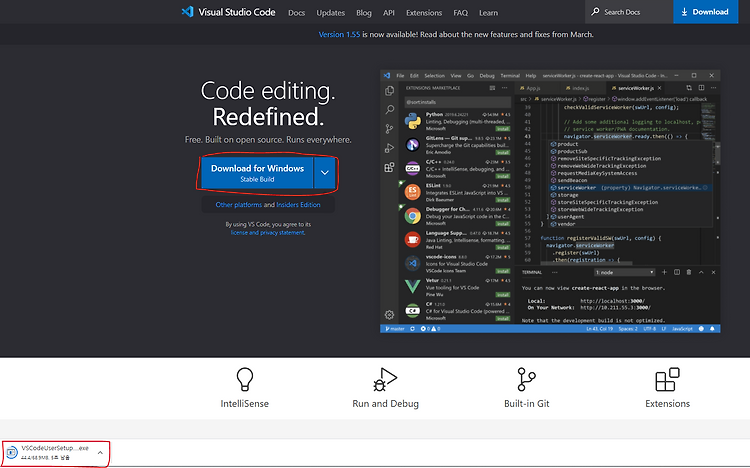Click the Built-in Git label
The height and width of the screenshot is (468, 750).
[526, 403]
